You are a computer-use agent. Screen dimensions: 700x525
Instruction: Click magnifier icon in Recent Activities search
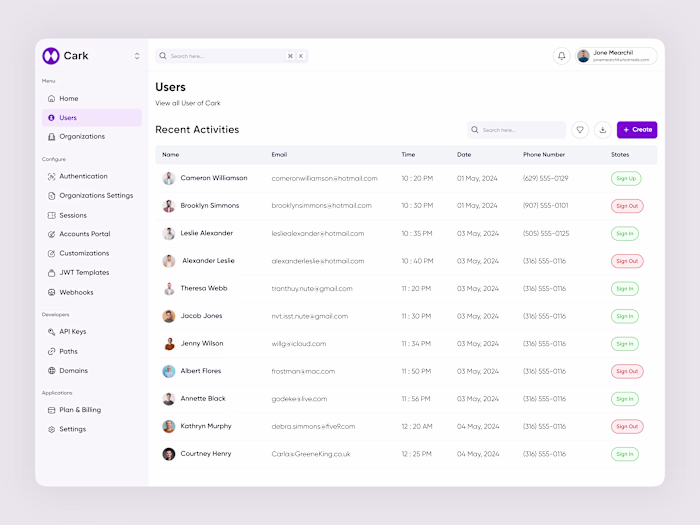tap(475, 130)
